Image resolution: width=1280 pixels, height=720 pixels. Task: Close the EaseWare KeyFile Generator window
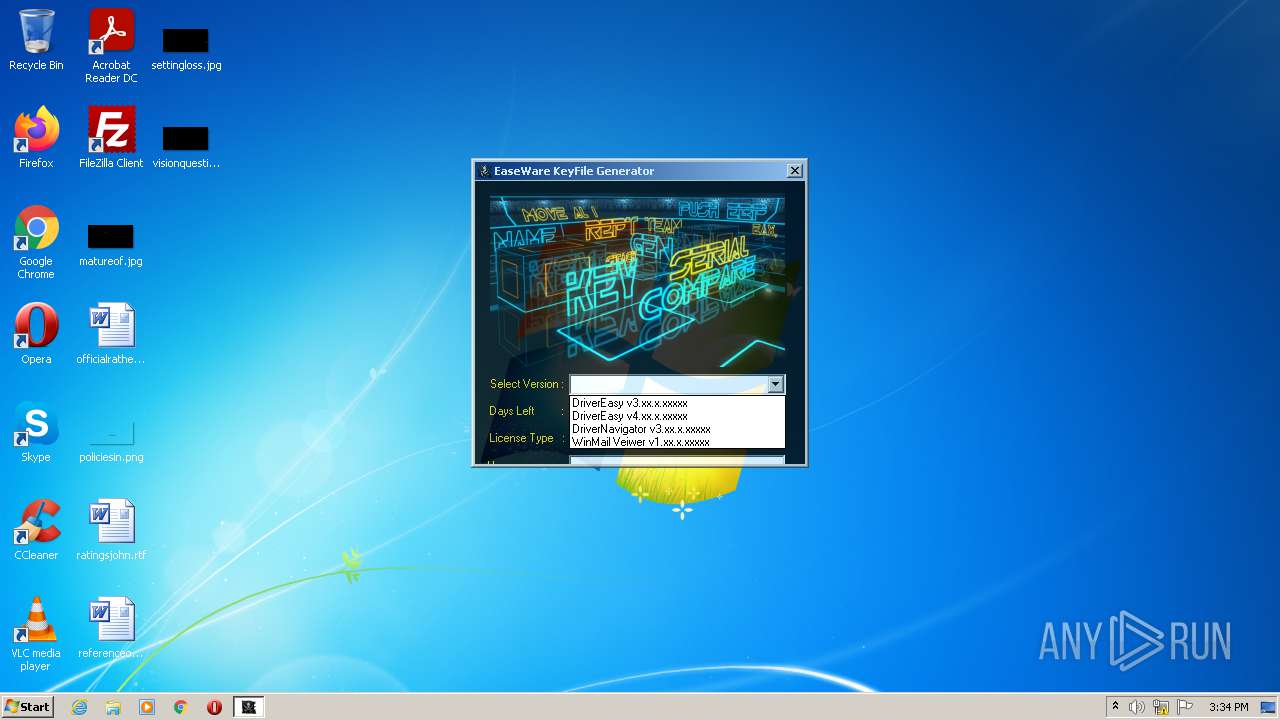pos(795,171)
